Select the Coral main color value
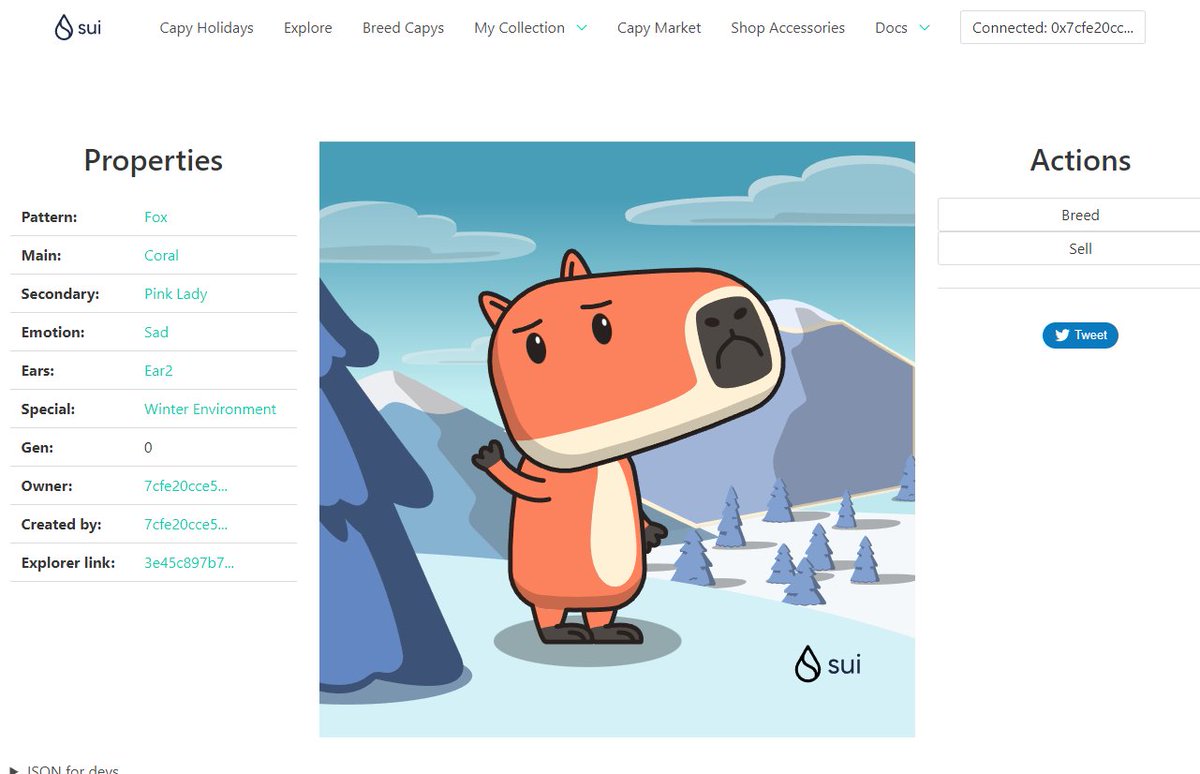1200x774 pixels. click(x=161, y=255)
